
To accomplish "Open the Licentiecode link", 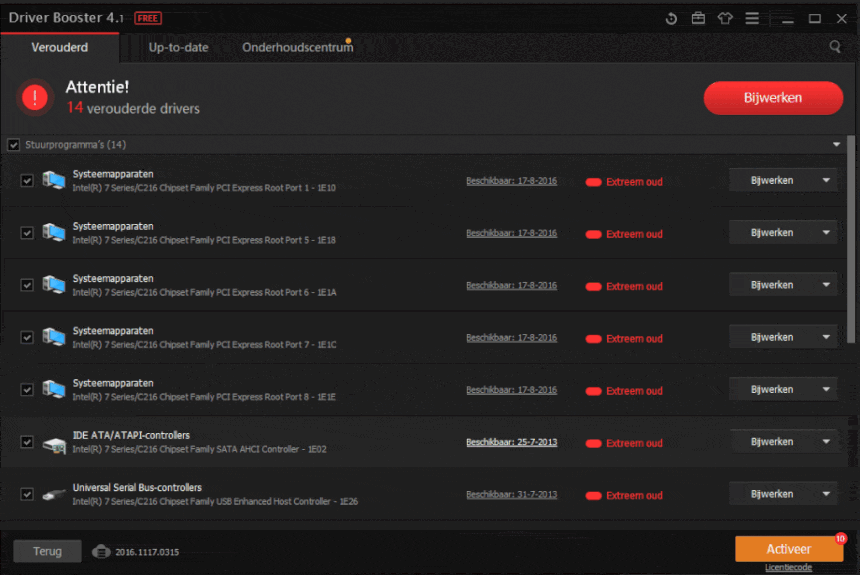I will point(789,567).
